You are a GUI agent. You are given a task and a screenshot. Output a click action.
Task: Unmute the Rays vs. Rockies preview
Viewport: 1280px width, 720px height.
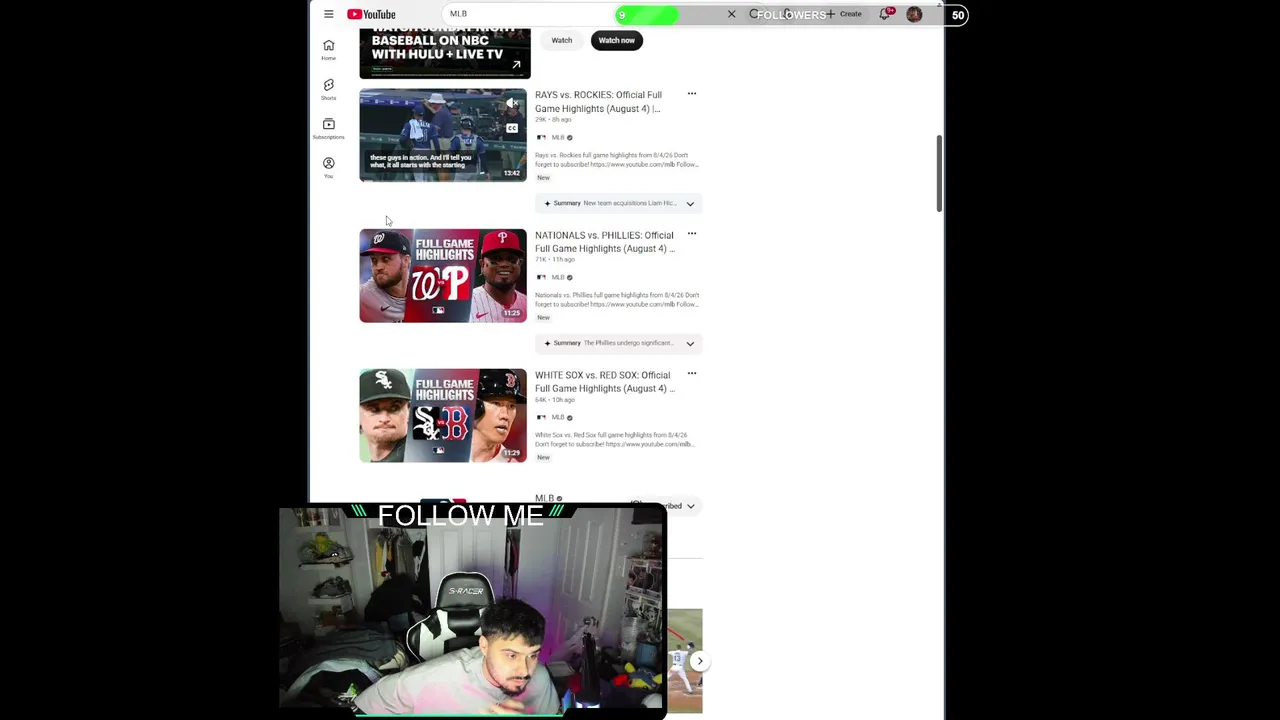pos(512,103)
